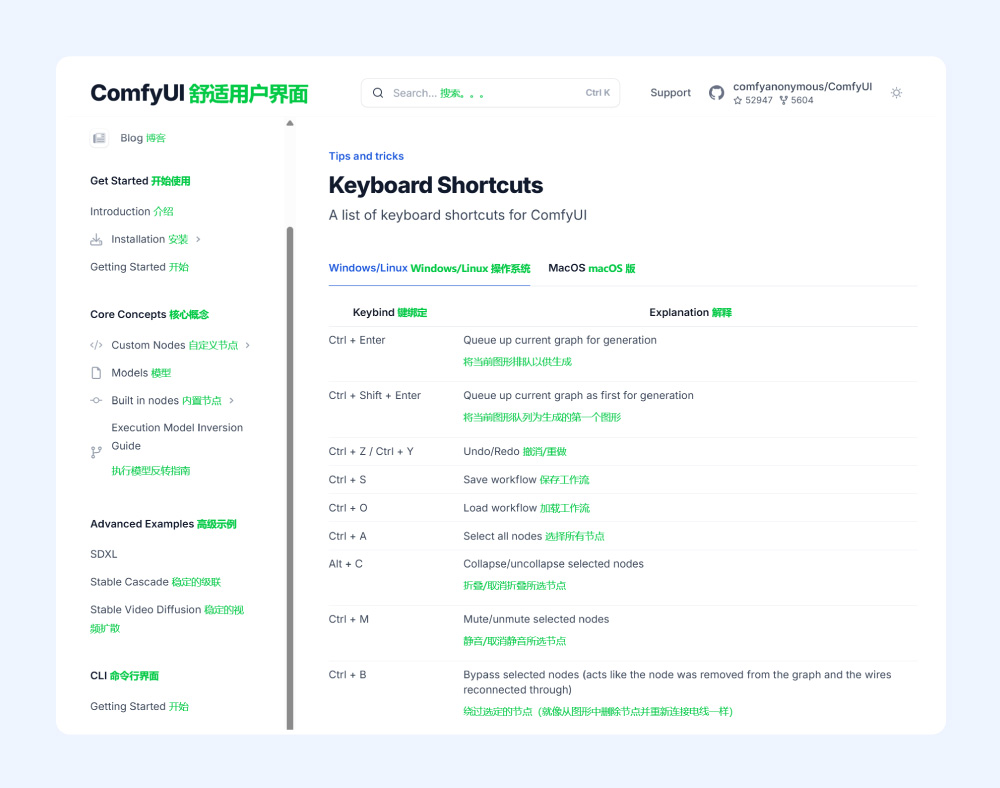Image resolution: width=1000 pixels, height=788 pixels.
Task: Click the 'Ctrl + Enter' keybind cell
Action: tap(357, 340)
